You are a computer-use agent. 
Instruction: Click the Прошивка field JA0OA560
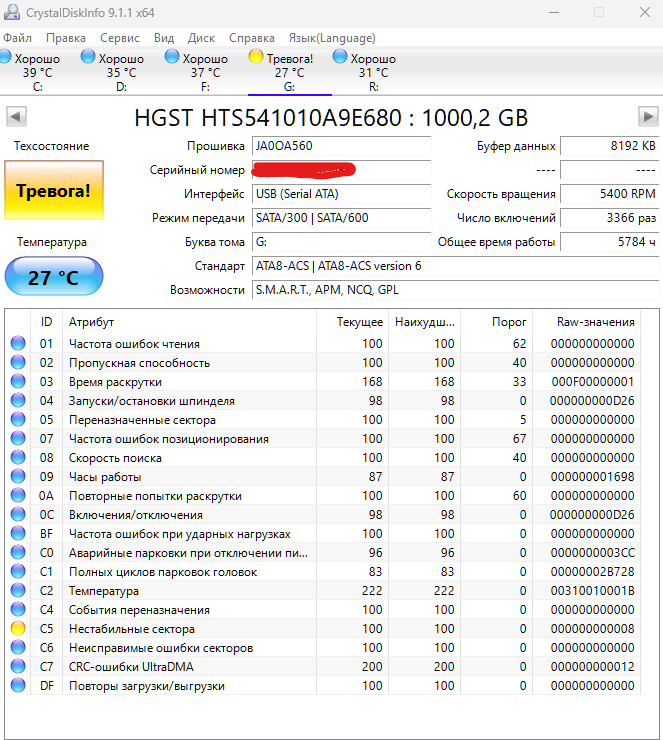point(341,146)
